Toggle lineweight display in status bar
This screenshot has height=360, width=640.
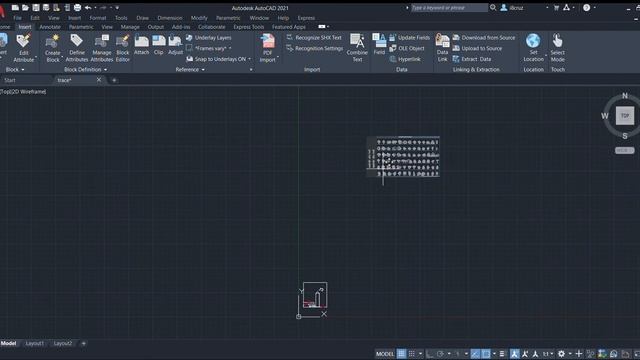click(x=502, y=353)
